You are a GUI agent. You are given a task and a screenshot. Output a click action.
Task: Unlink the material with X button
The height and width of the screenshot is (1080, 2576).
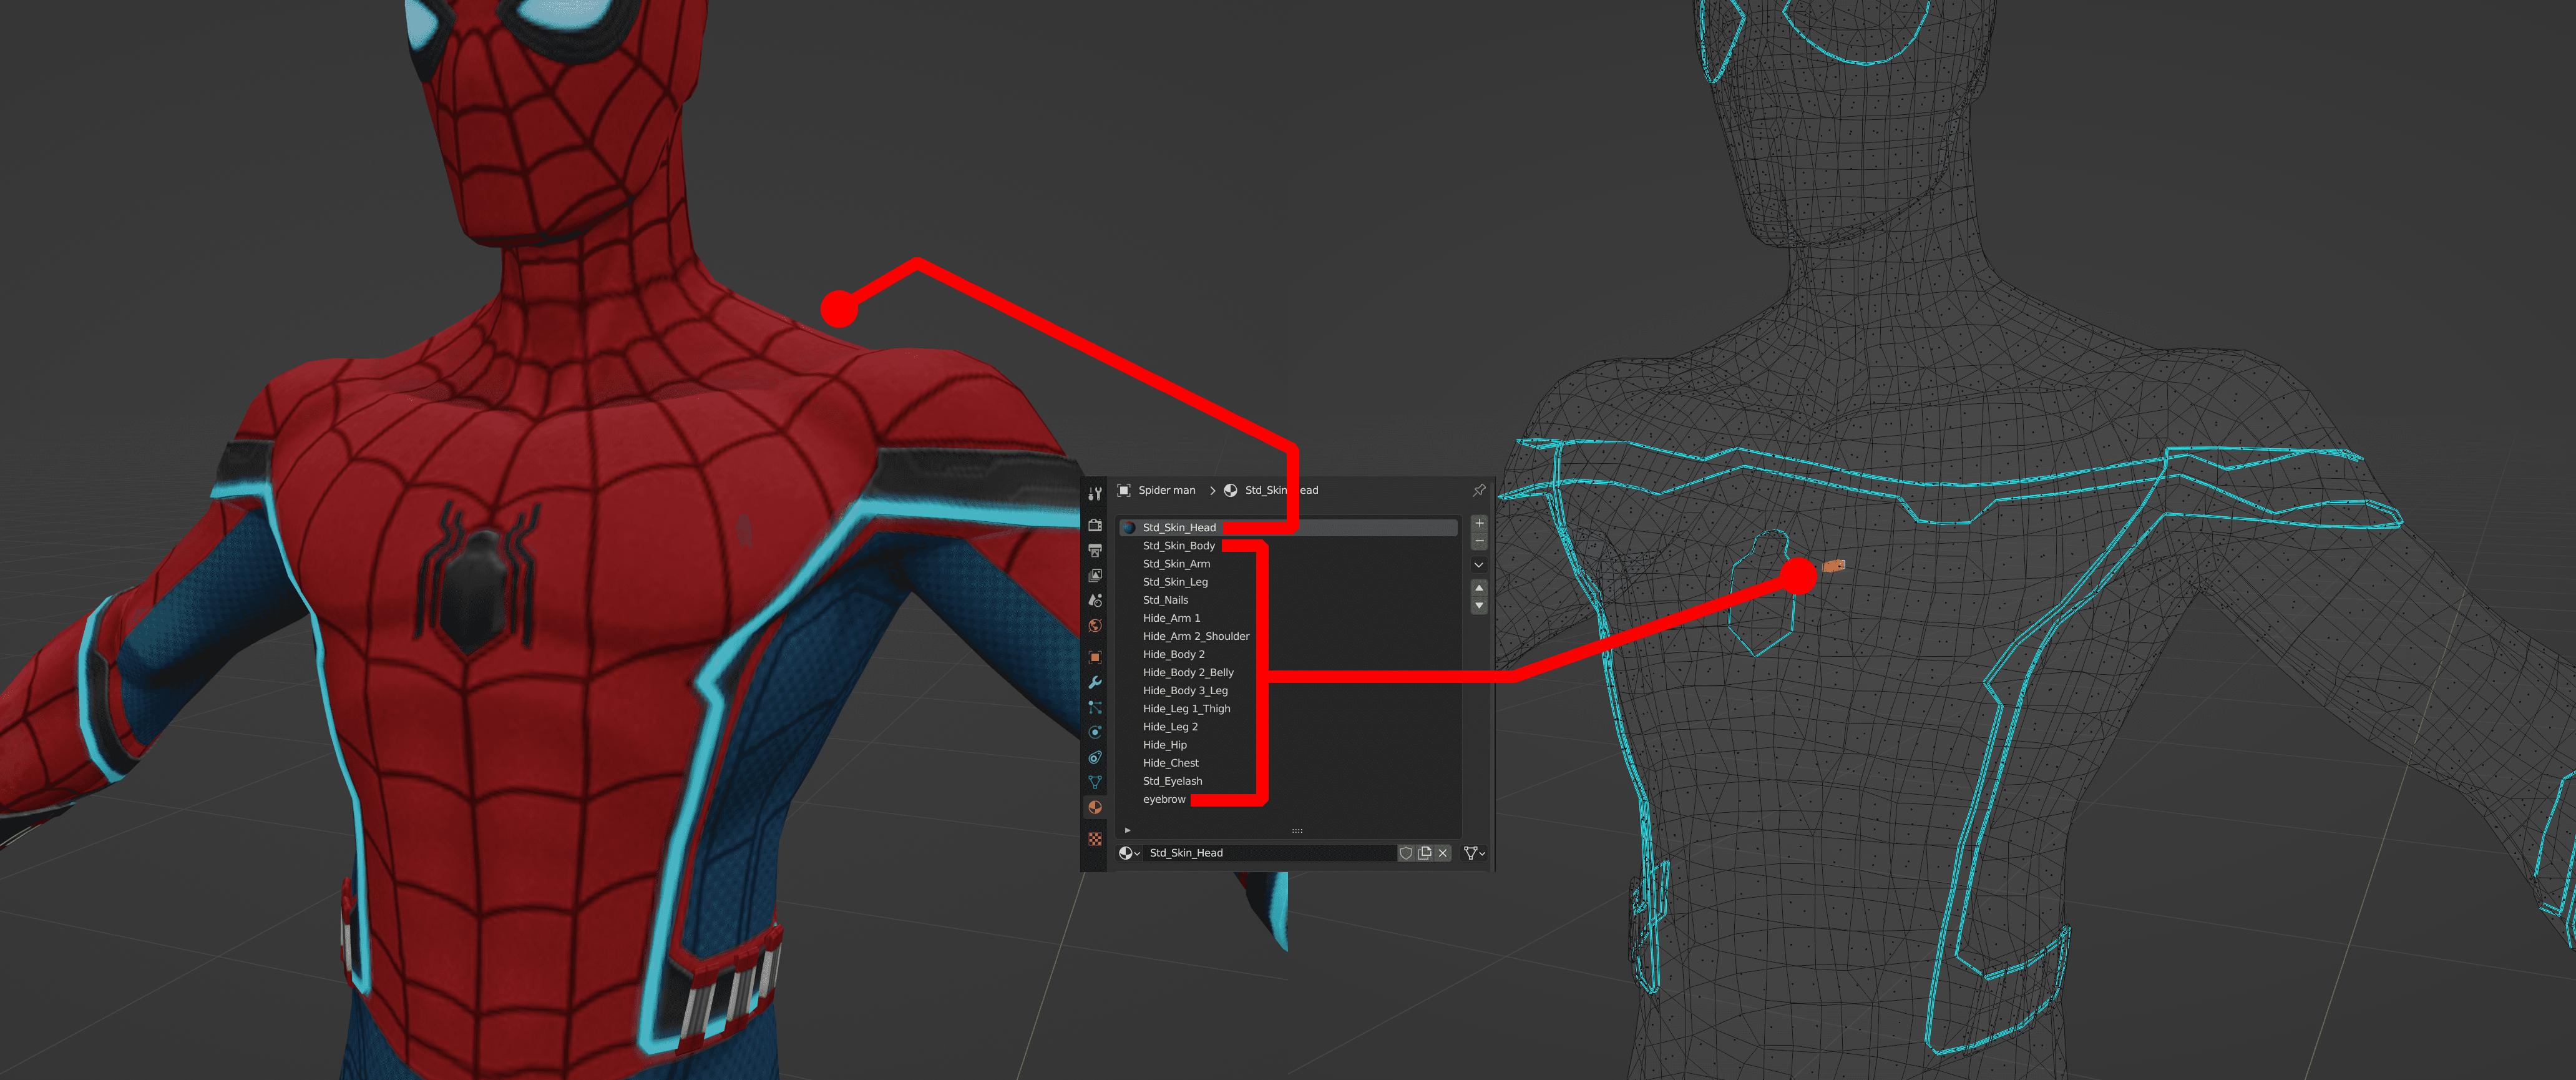point(1443,853)
